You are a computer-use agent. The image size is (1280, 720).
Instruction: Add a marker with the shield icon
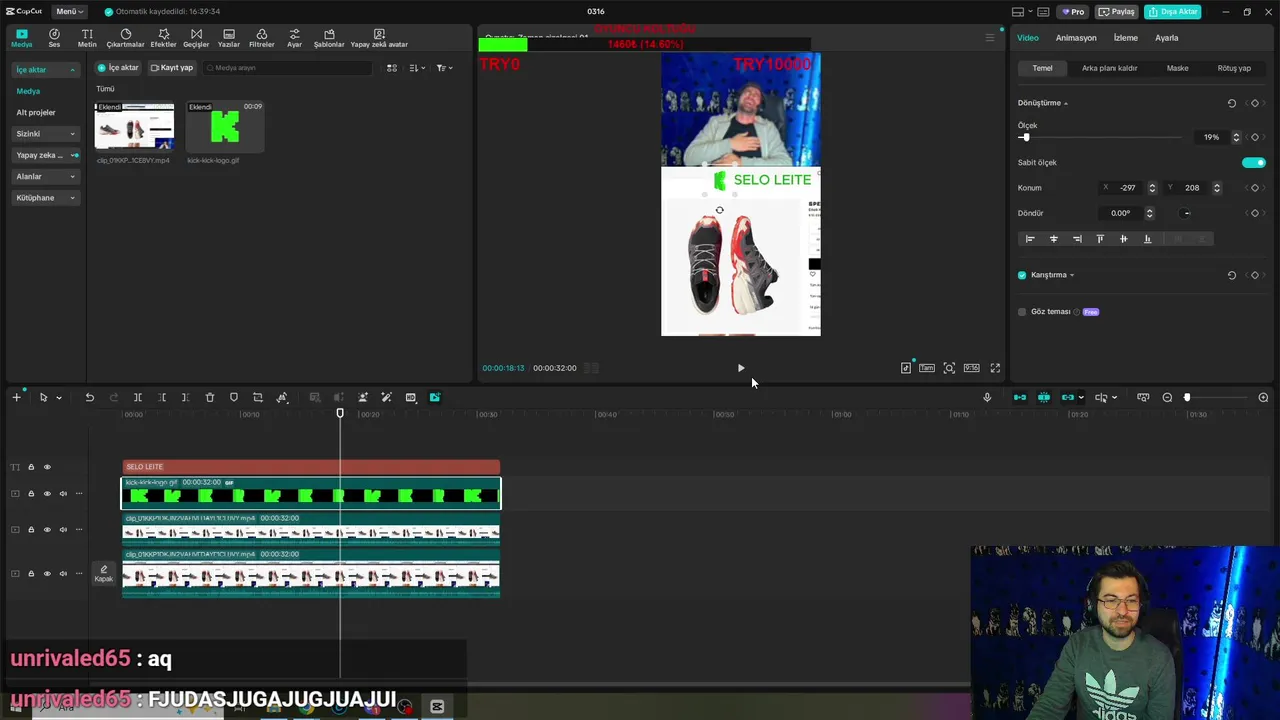234,398
